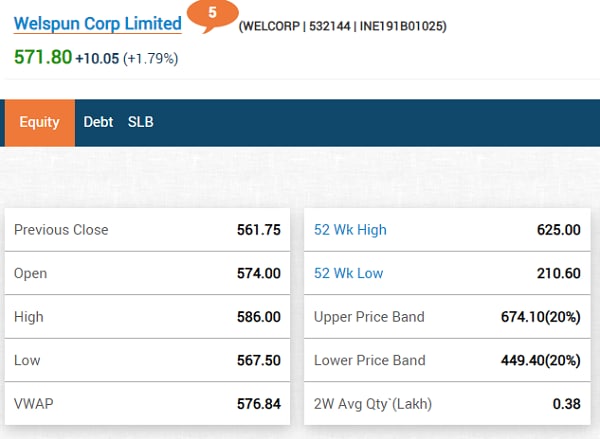Open the 52 Wk Low link

(348, 273)
